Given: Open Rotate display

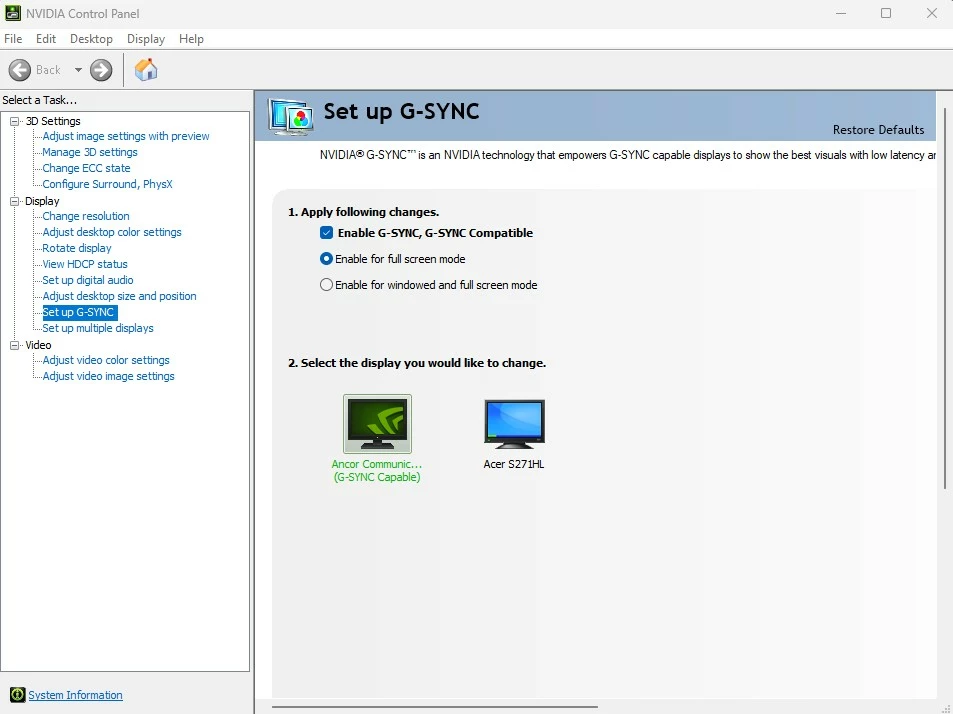Looking at the screenshot, I should click(77, 248).
